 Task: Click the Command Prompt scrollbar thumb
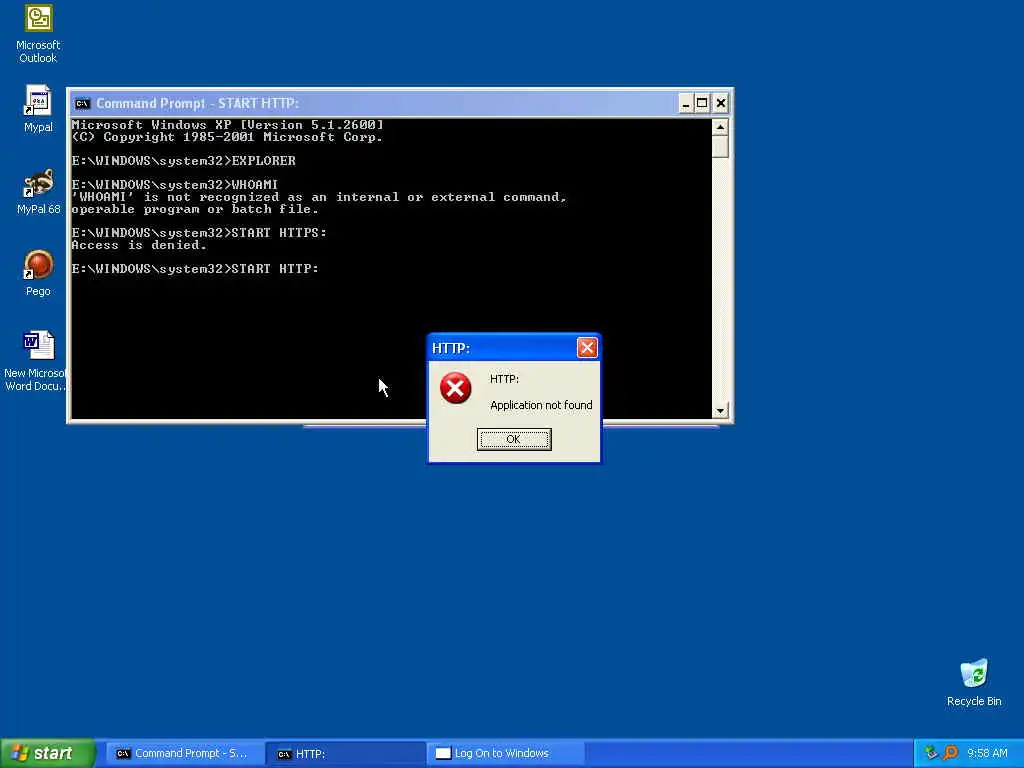tap(720, 146)
